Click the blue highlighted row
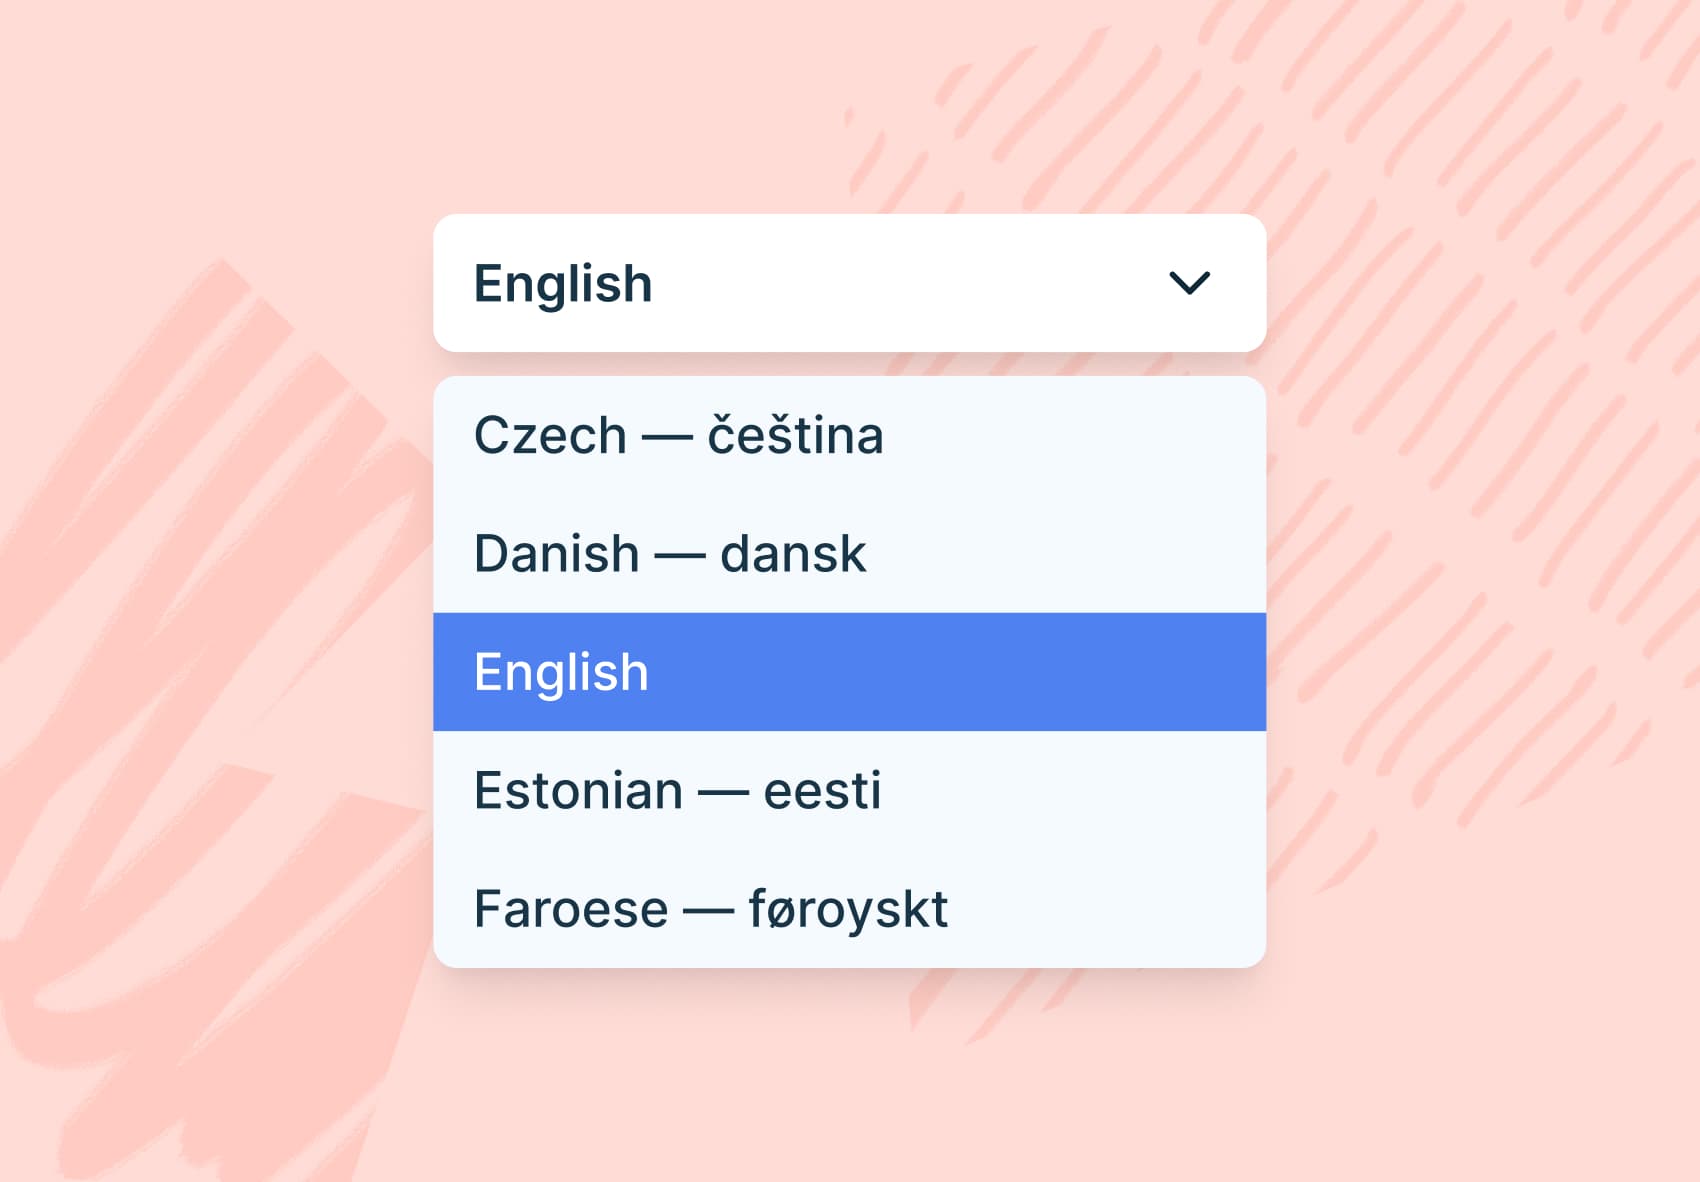1700x1182 pixels. tap(850, 672)
